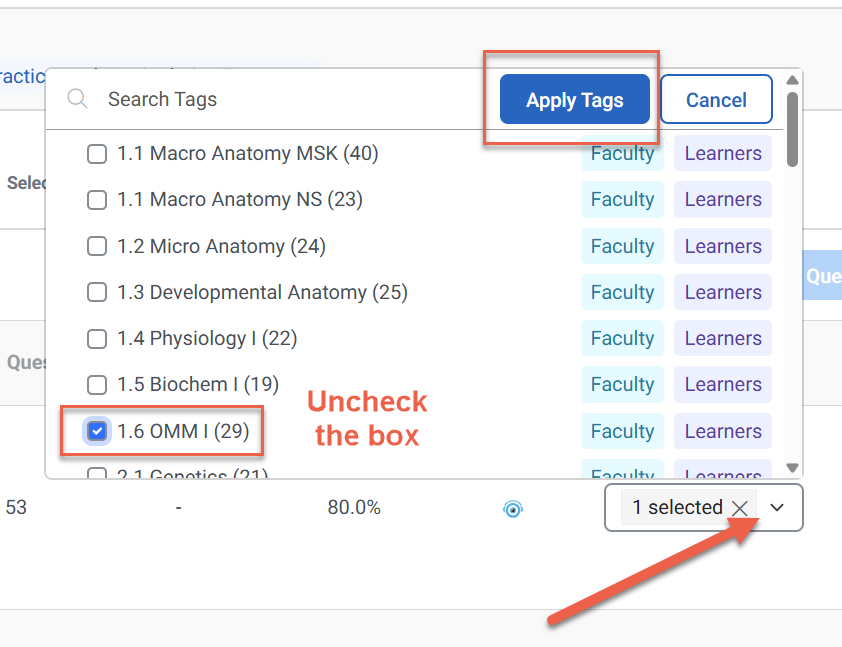Click the eye preview icon
Image resolution: width=842 pixels, height=647 pixels.
click(x=513, y=509)
